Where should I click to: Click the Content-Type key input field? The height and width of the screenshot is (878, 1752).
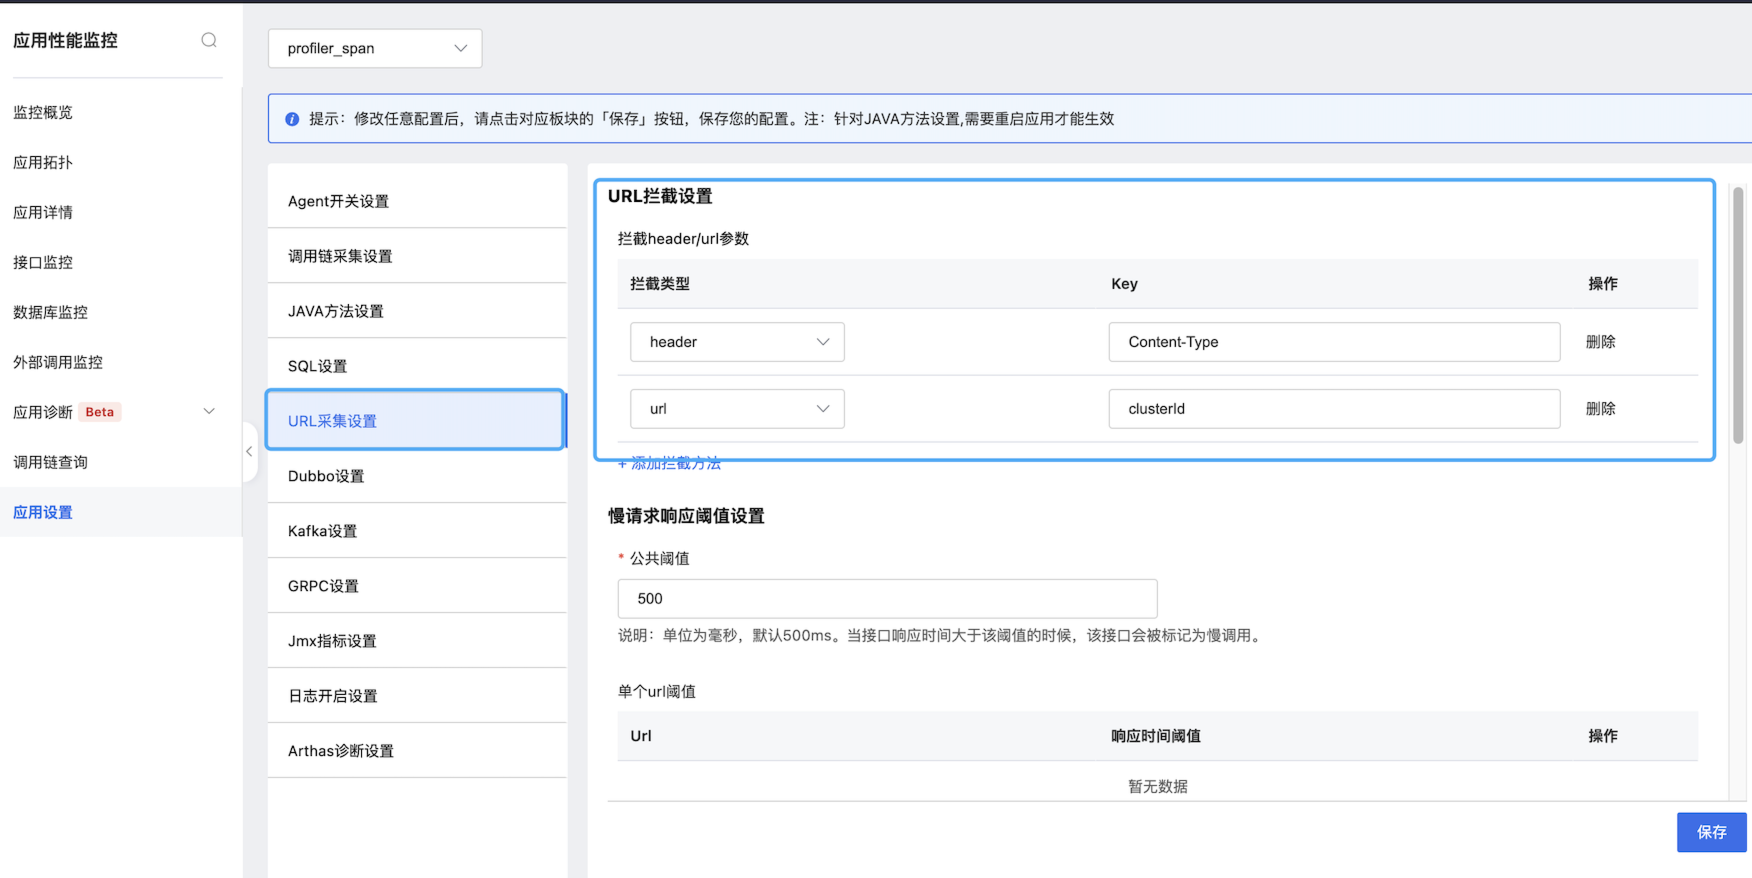click(x=1334, y=342)
